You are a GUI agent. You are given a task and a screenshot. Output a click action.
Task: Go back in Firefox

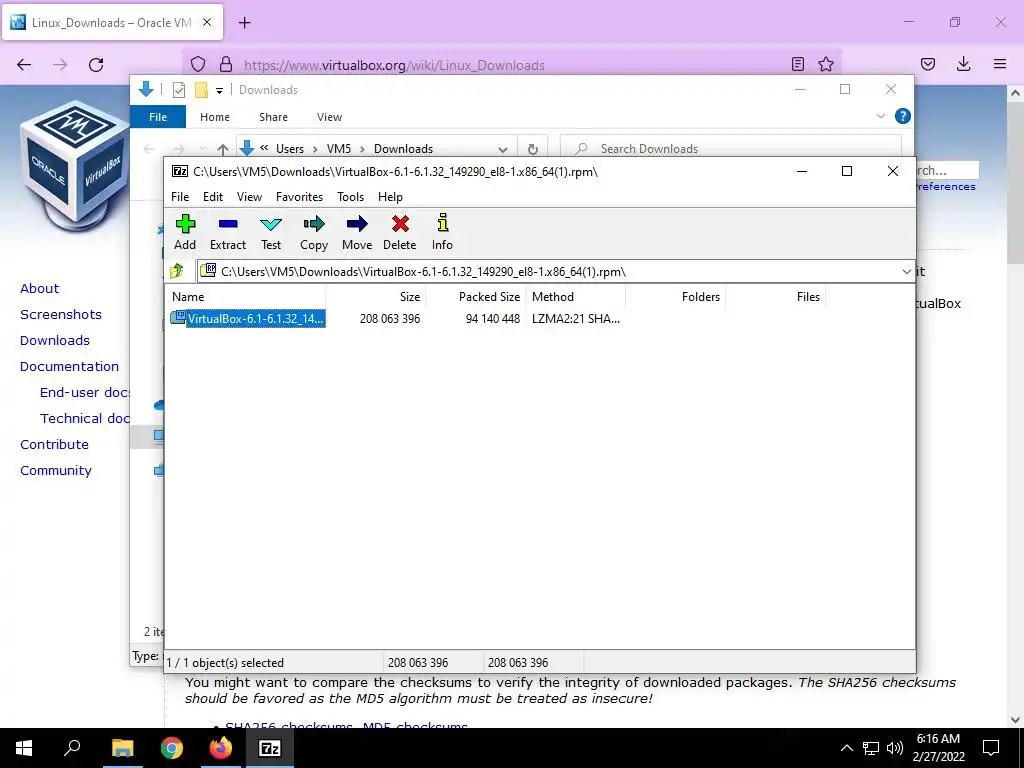pos(24,64)
